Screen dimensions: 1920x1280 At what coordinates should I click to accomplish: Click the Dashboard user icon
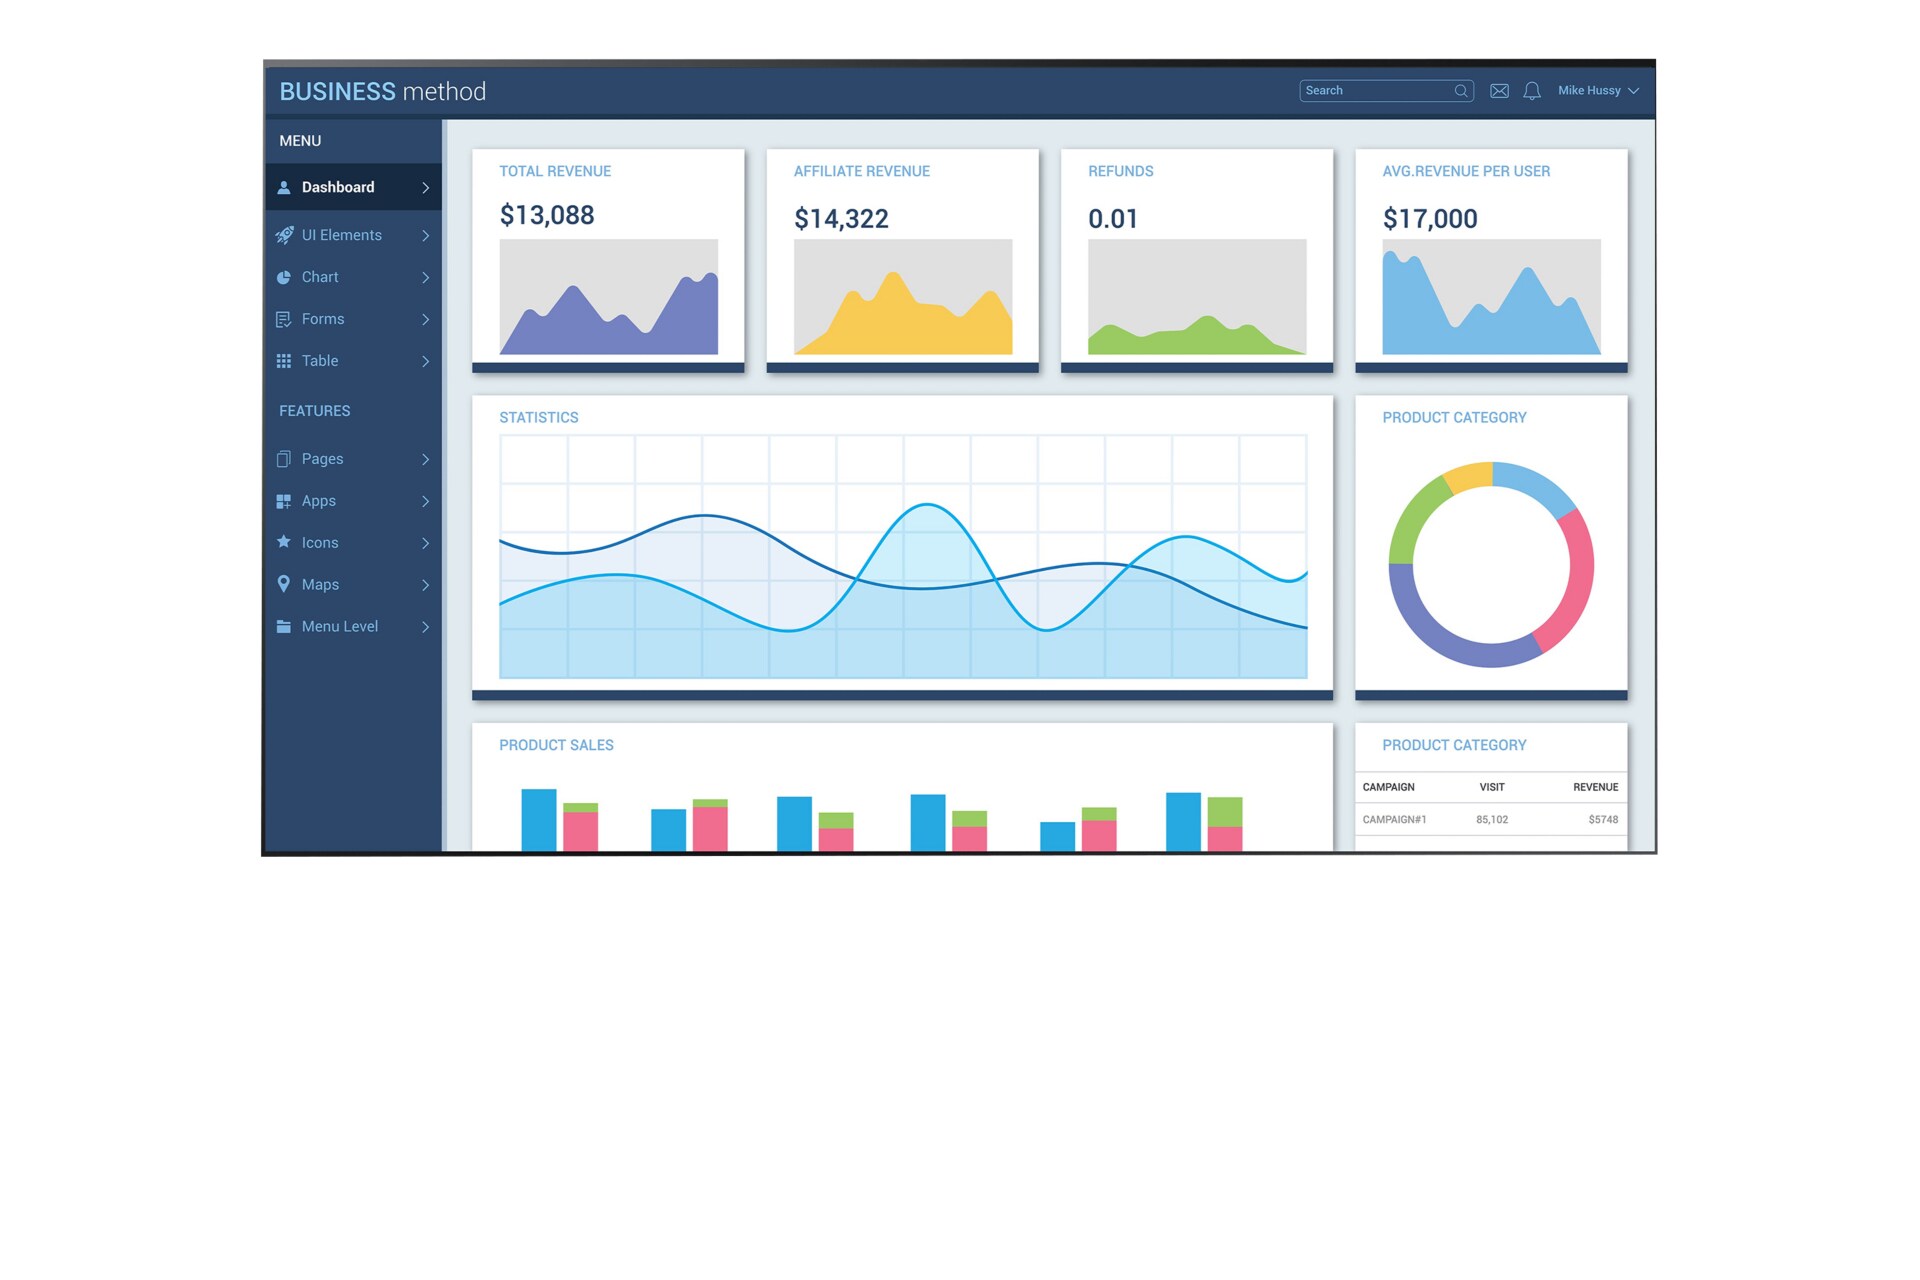coord(284,187)
